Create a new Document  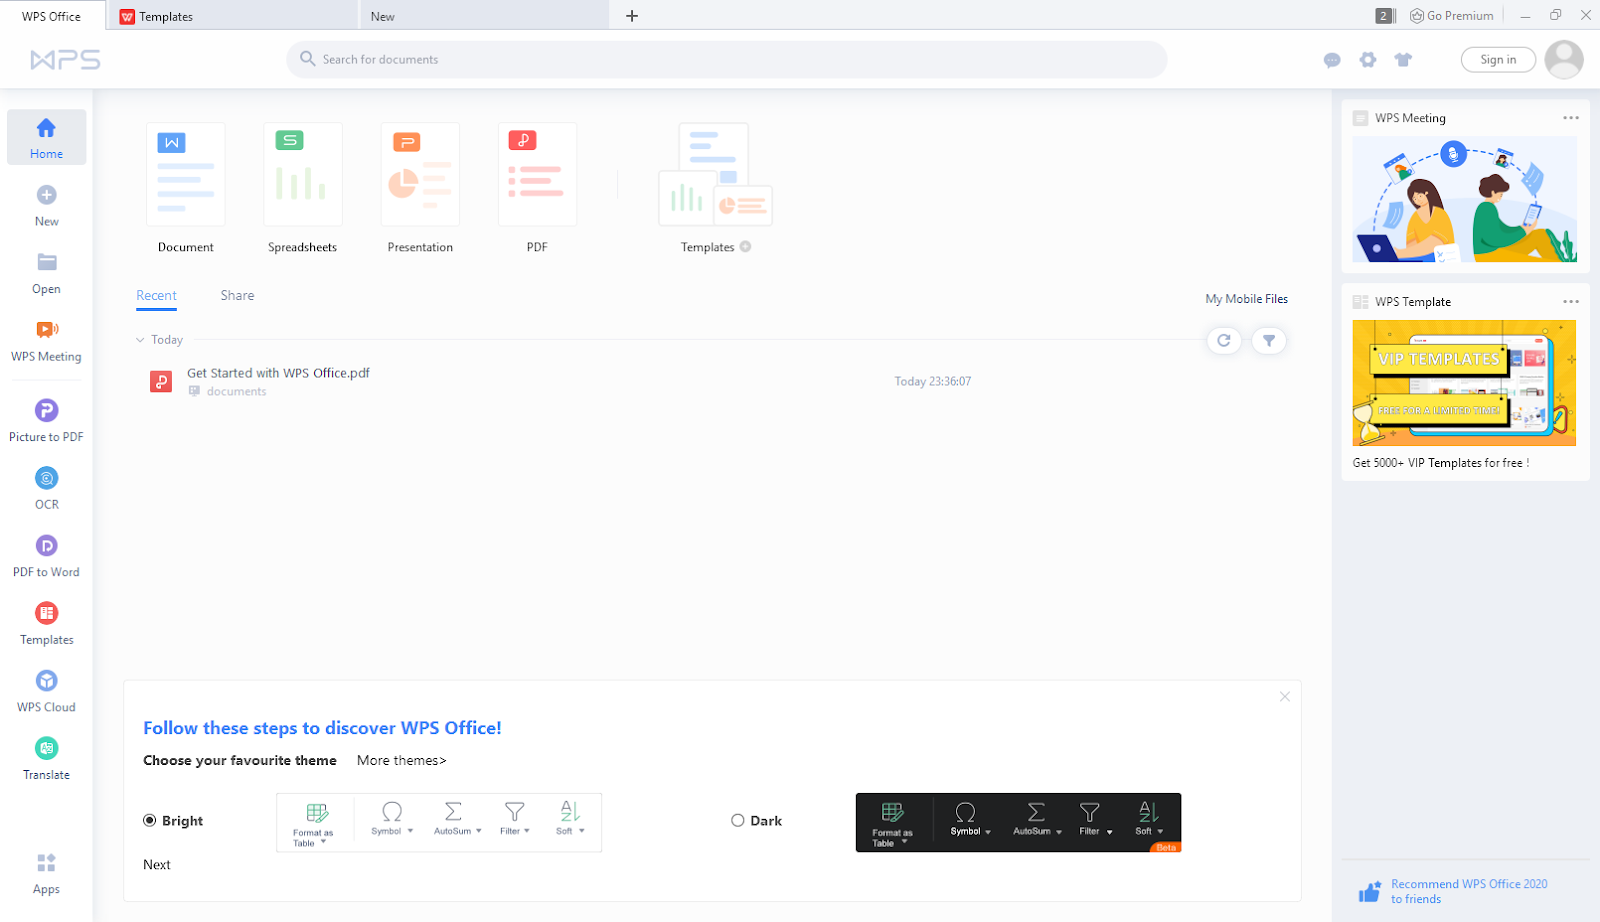pyautogui.click(x=186, y=188)
